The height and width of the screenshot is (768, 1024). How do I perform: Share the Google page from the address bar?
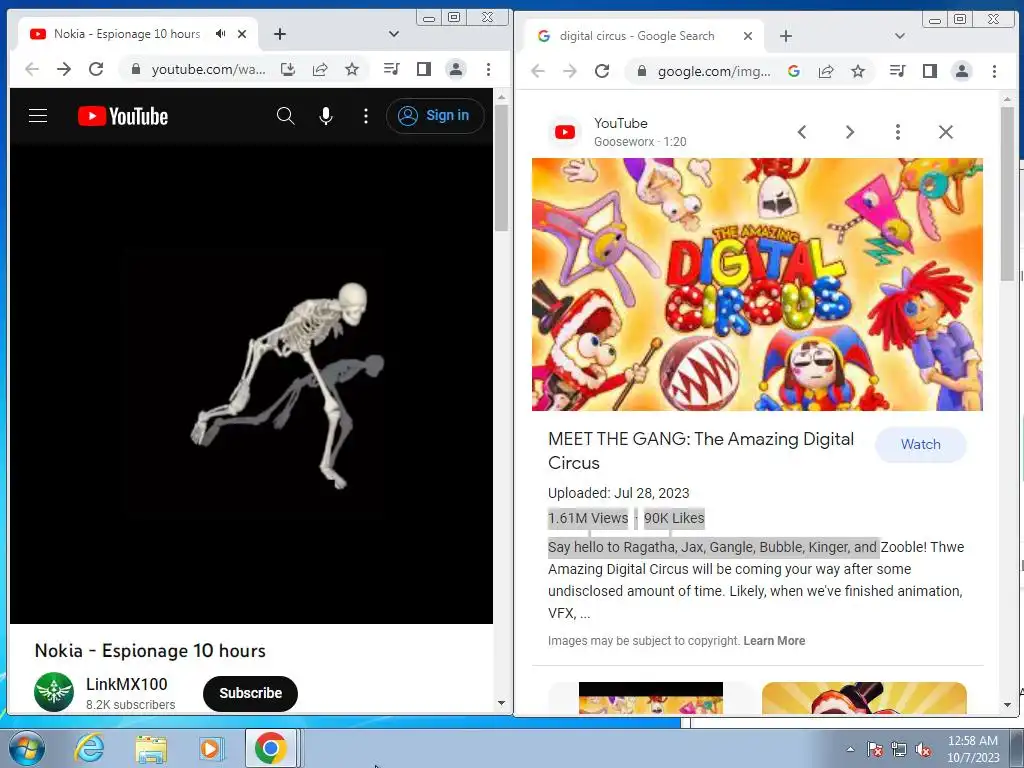pos(826,71)
